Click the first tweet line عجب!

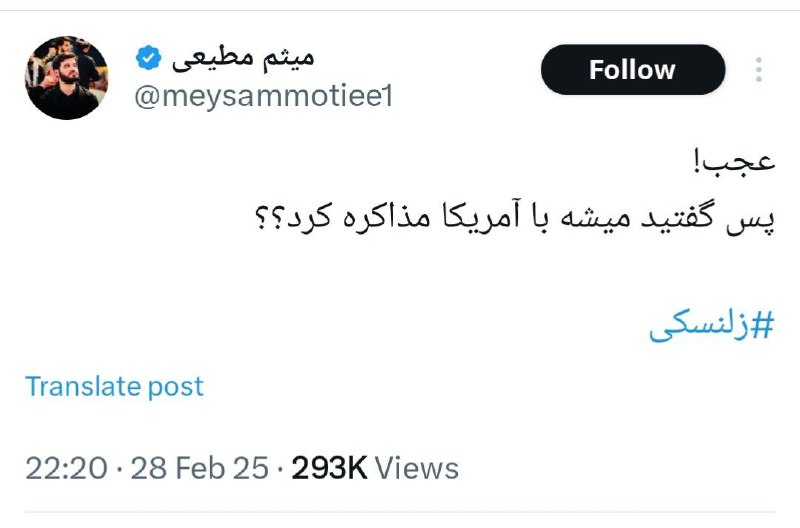click(x=735, y=161)
